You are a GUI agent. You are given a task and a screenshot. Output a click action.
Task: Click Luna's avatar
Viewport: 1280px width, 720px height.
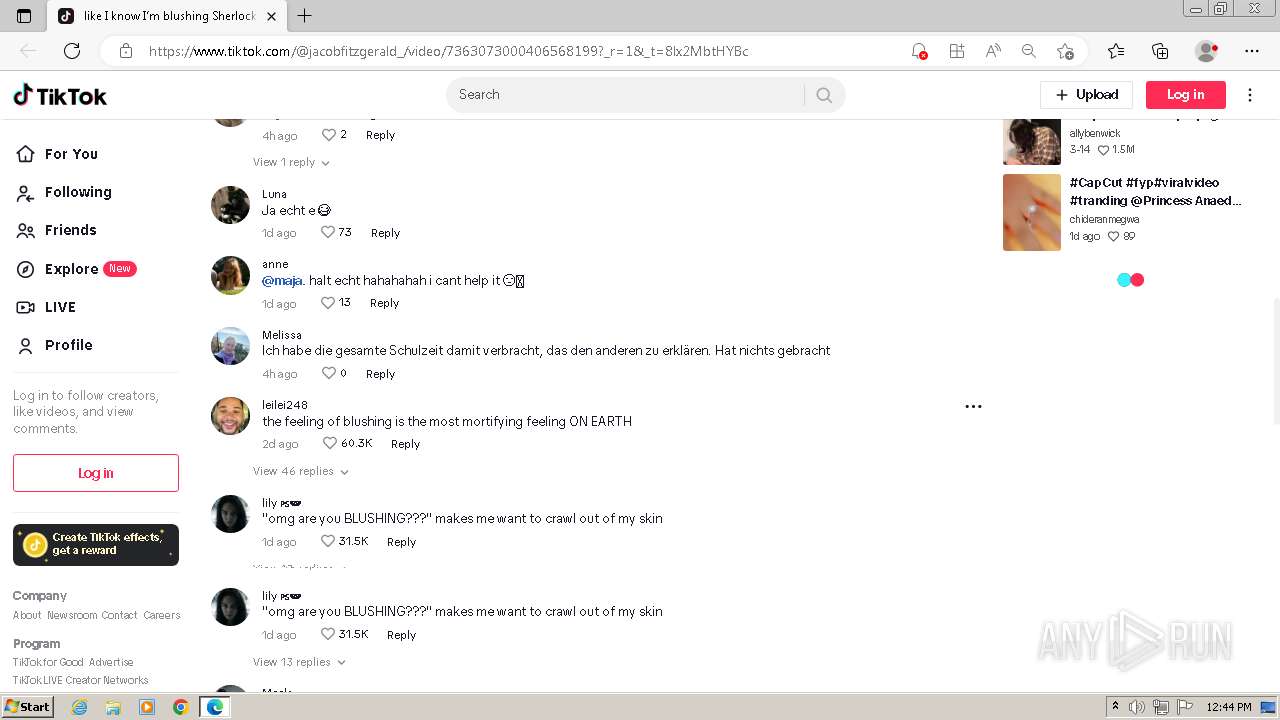[230, 205]
